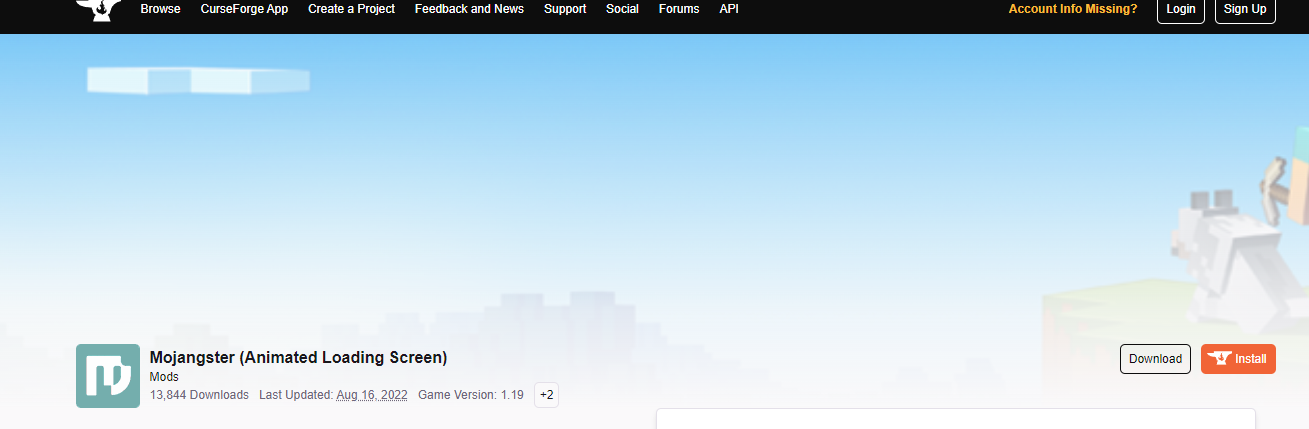
Task: Open the Browse menu
Action: pos(160,9)
